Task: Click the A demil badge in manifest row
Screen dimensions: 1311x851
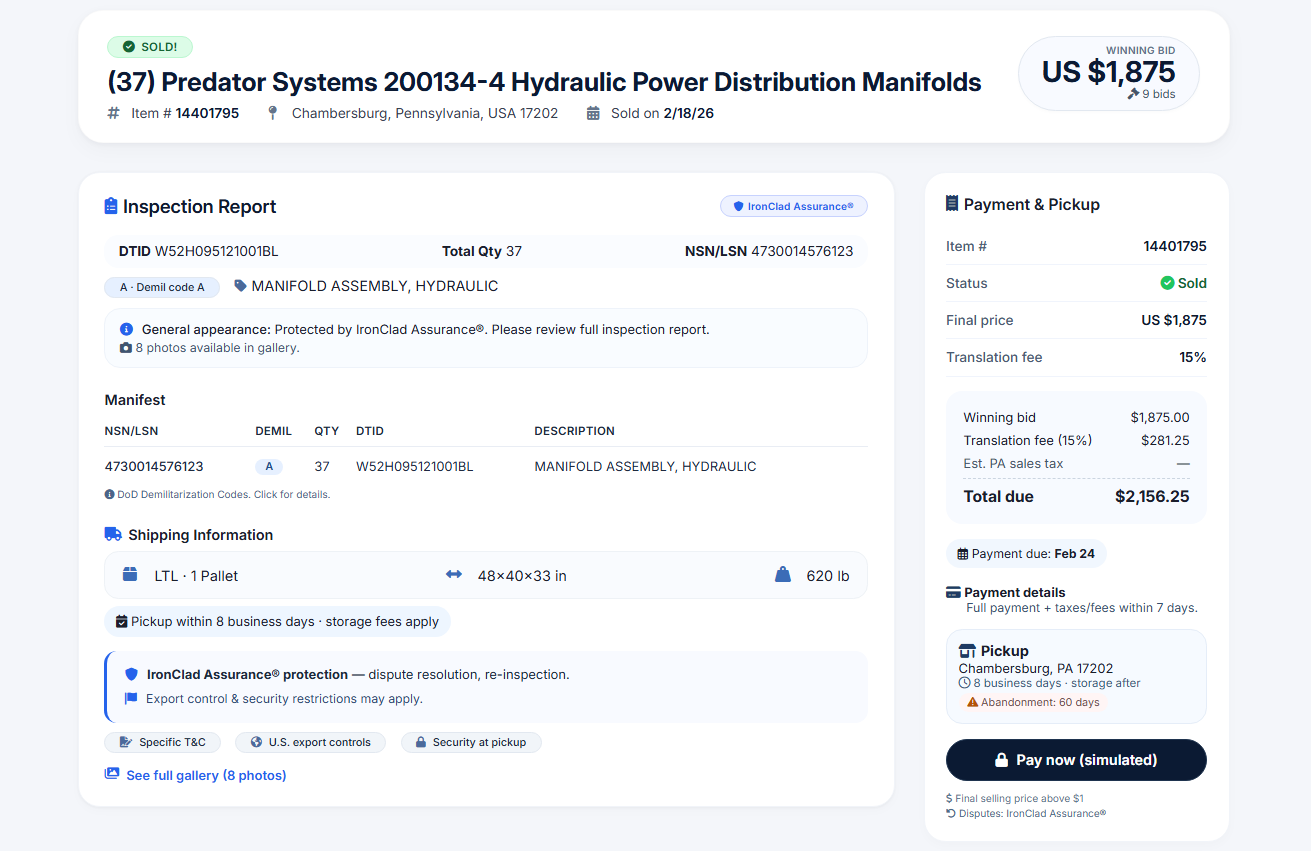Action: tap(269, 466)
